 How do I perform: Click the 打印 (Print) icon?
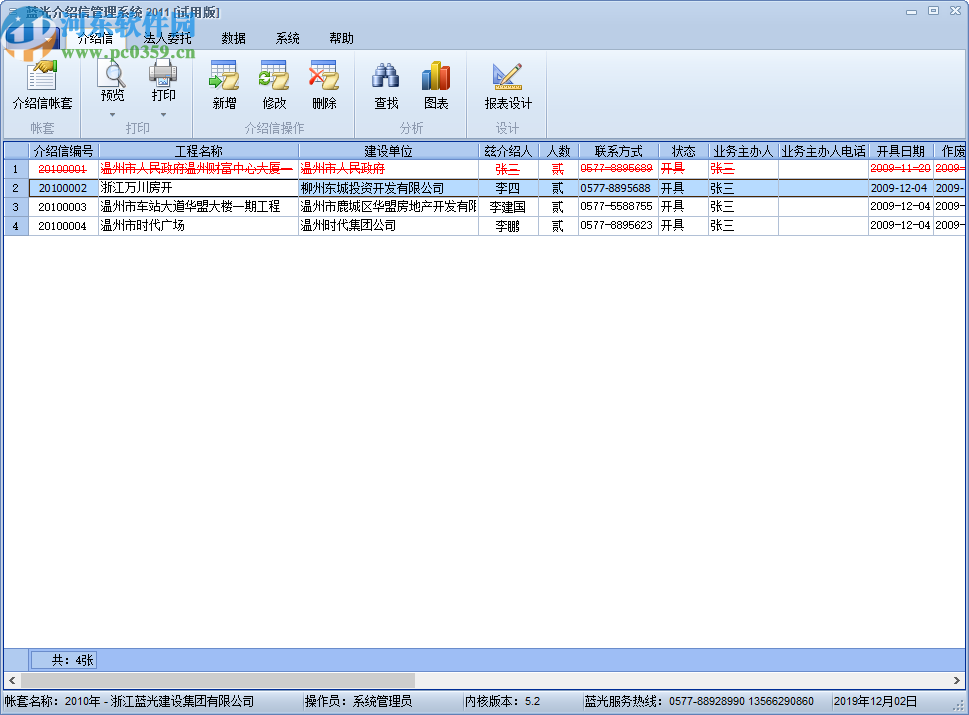point(163,80)
